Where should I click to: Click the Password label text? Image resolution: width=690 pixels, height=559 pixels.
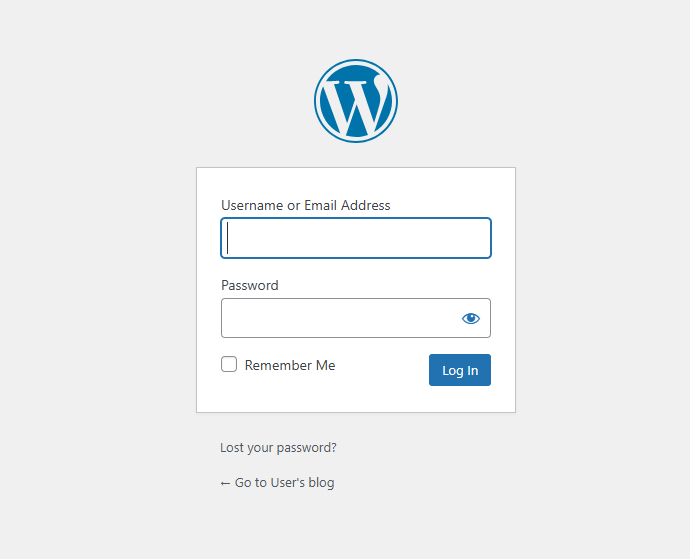click(x=250, y=285)
